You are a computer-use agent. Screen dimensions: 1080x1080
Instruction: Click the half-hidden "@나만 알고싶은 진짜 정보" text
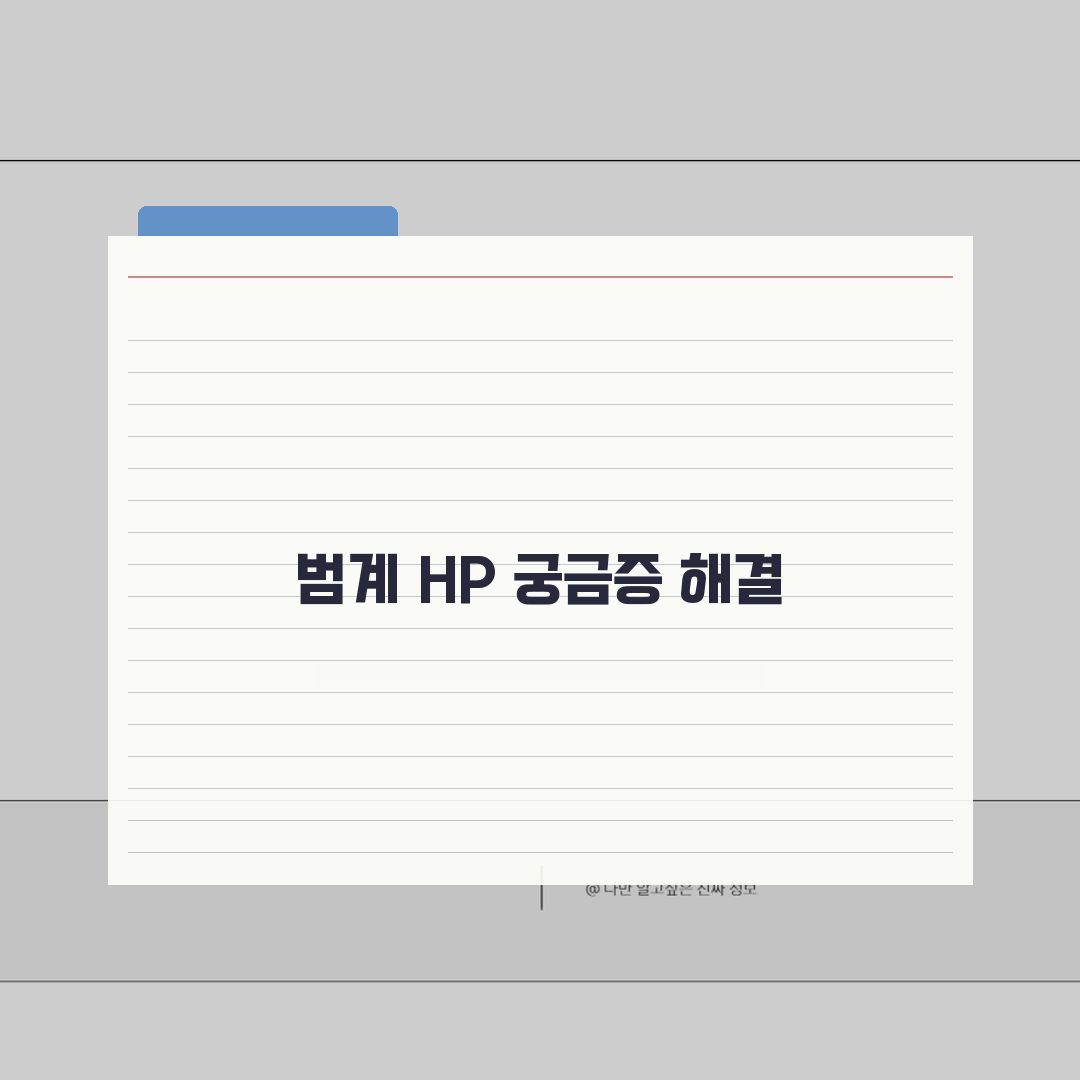pyautogui.click(x=671, y=891)
